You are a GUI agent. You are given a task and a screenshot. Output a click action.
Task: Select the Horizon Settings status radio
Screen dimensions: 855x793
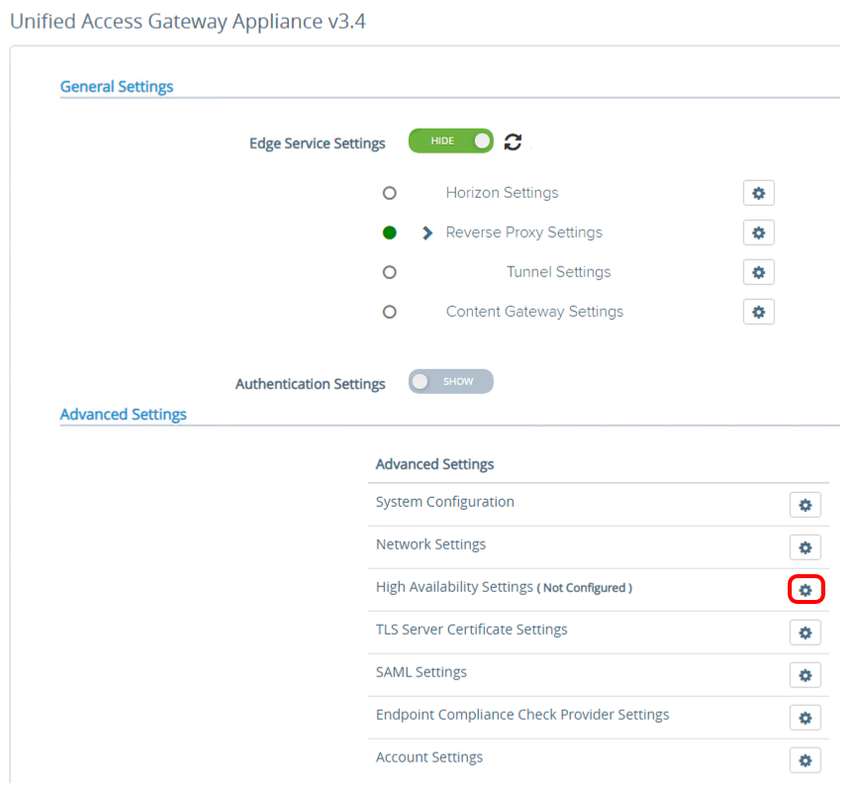[389, 192]
